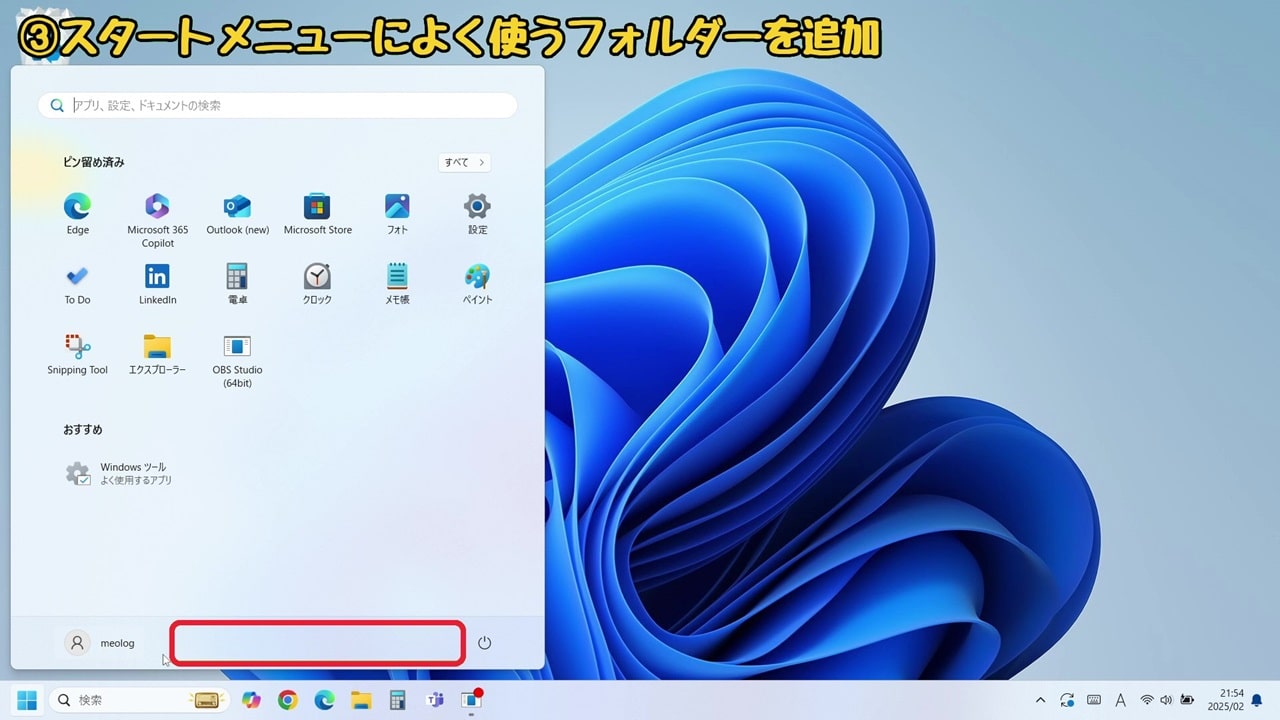Open network Wi-Fi quick settings
The width and height of the screenshot is (1280, 720).
(1147, 700)
